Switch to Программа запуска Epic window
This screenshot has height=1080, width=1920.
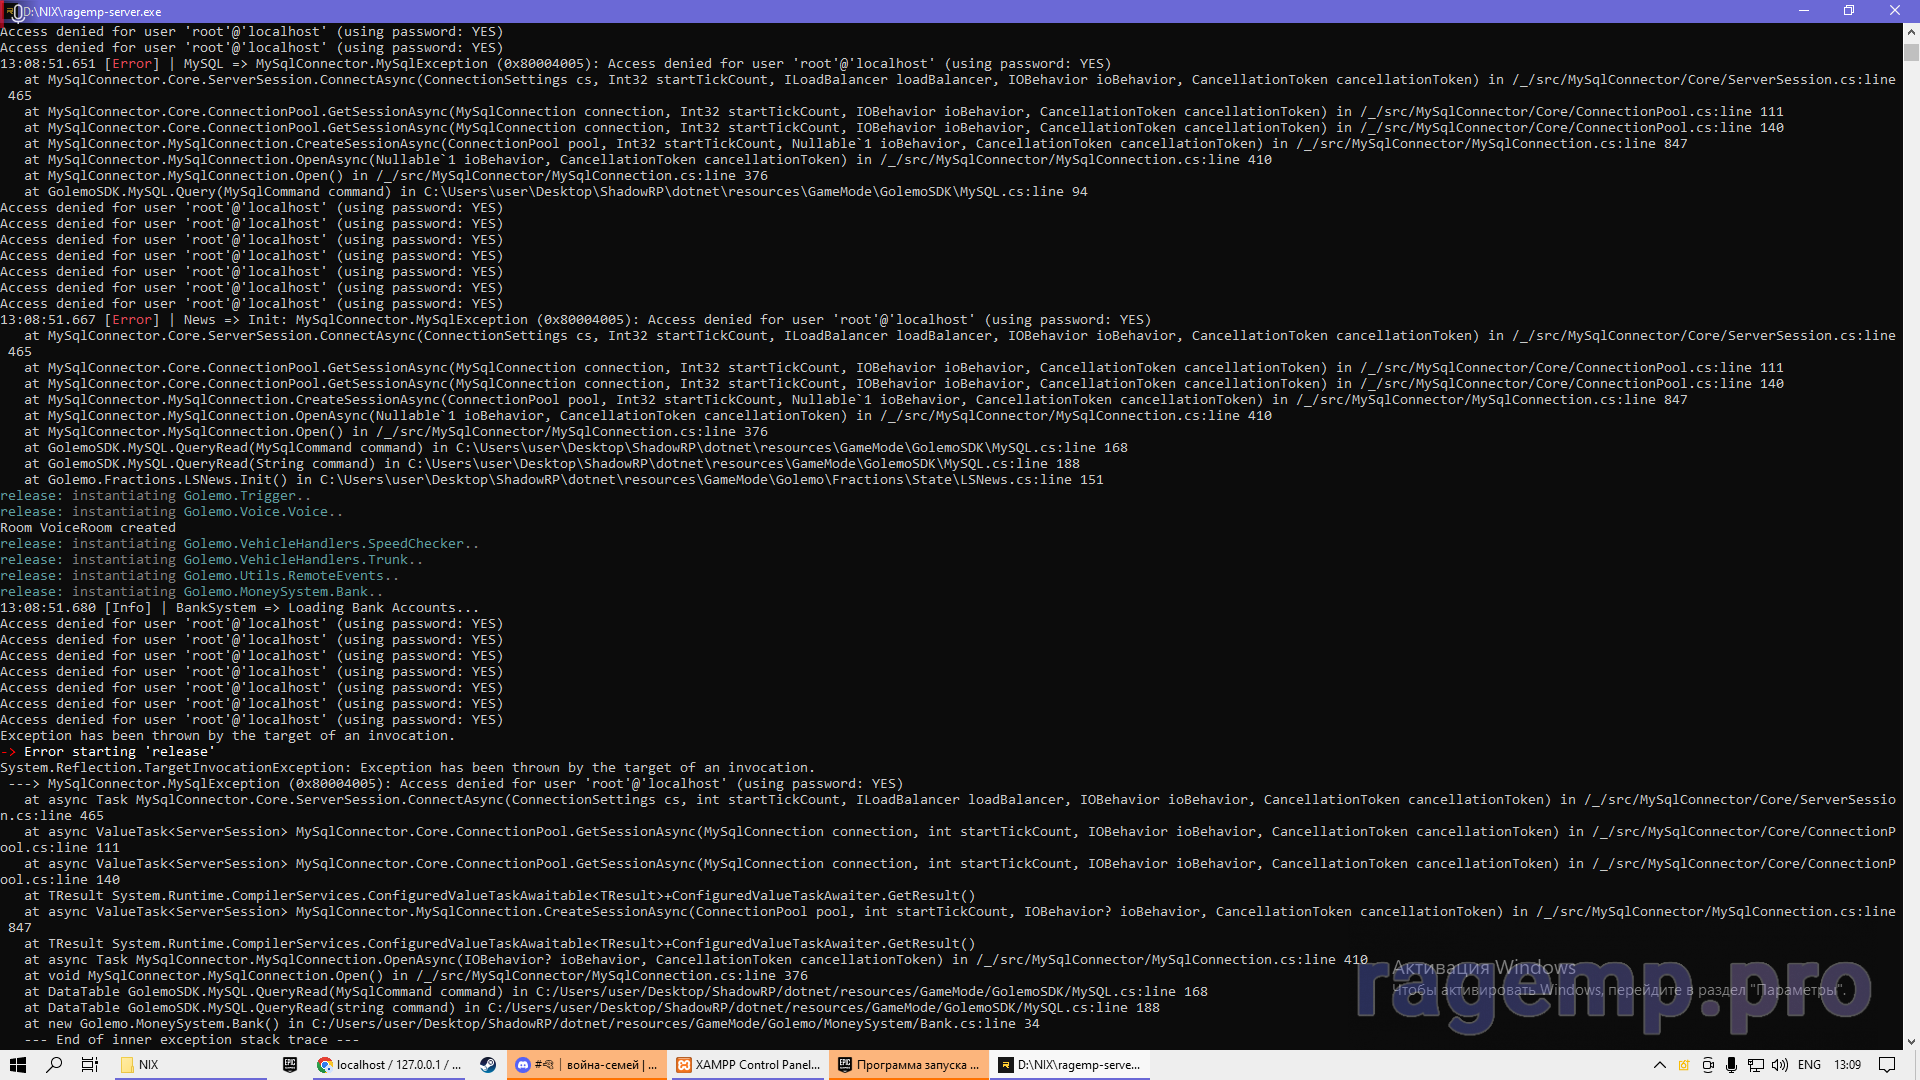pyautogui.click(x=908, y=1065)
